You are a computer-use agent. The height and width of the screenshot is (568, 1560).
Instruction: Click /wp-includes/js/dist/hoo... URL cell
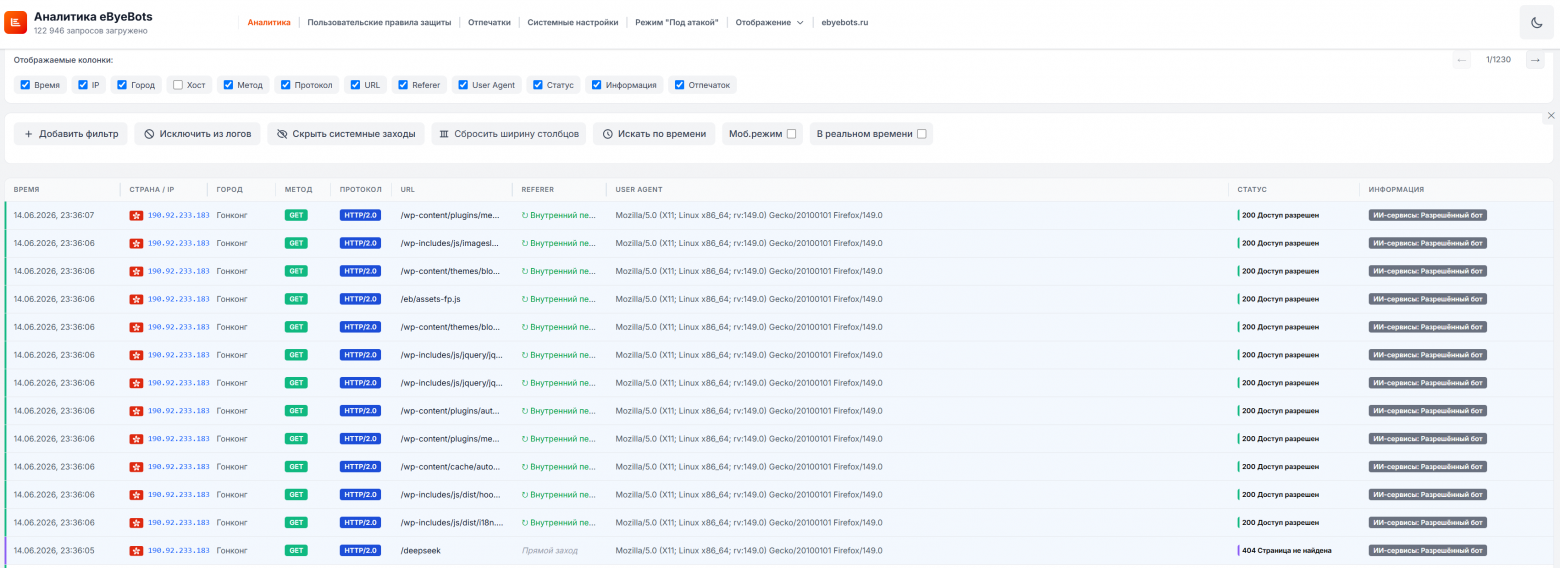point(451,495)
